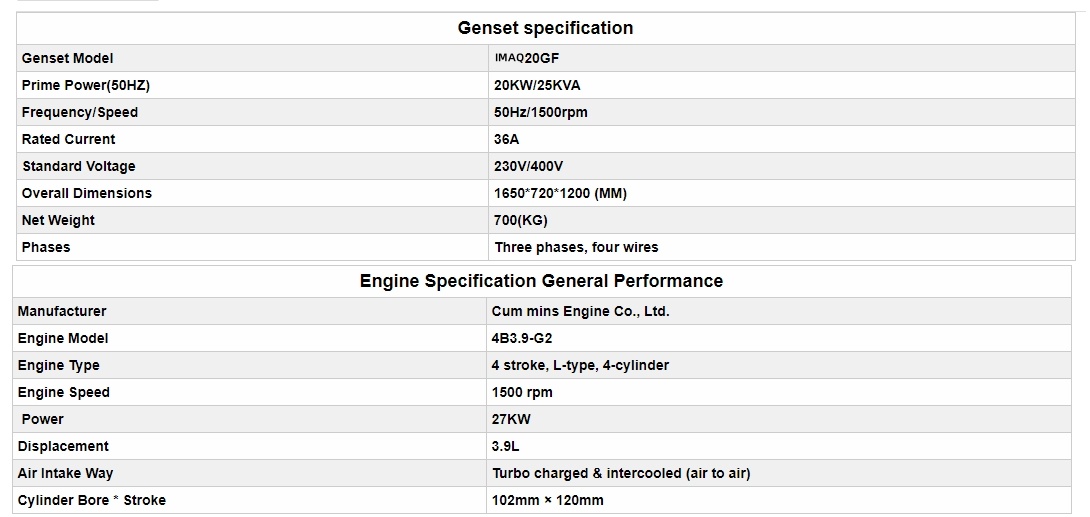Click the 1650*720*1200 (MM) dimensions value
Screen dimensions: 1090x517
tap(560, 193)
